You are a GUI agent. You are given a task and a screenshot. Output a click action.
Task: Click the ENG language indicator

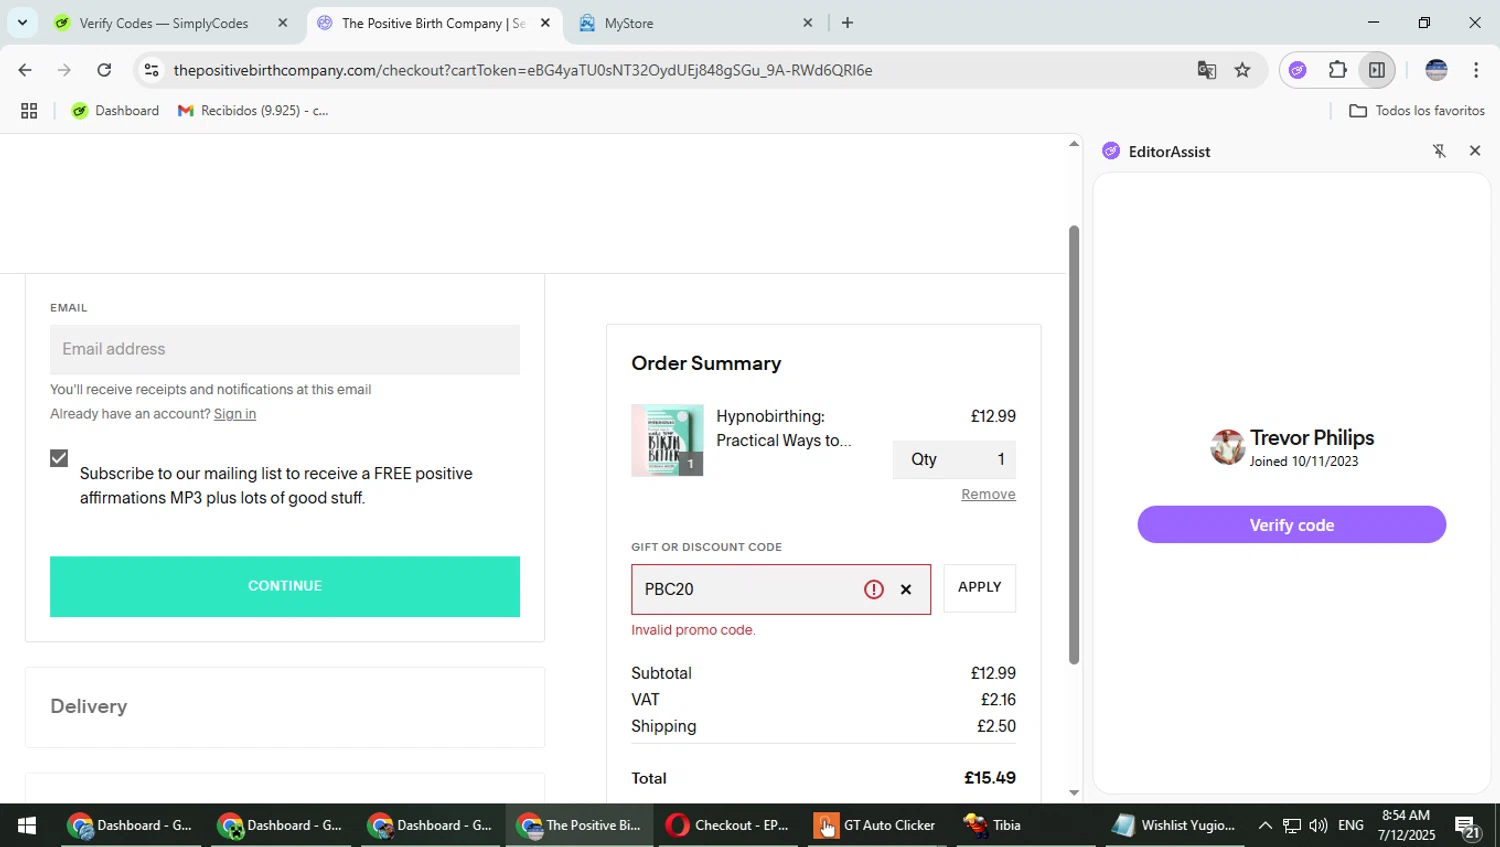[x=1351, y=825]
